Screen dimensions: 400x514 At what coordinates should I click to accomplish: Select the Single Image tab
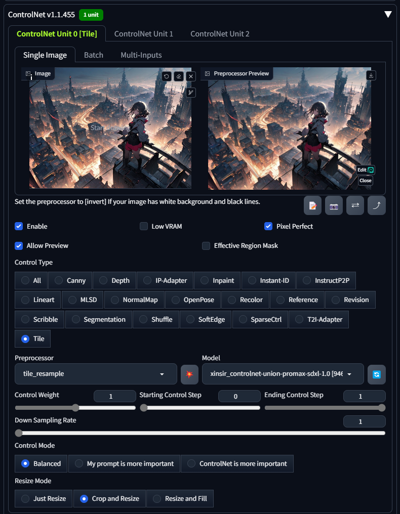click(x=45, y=55)
